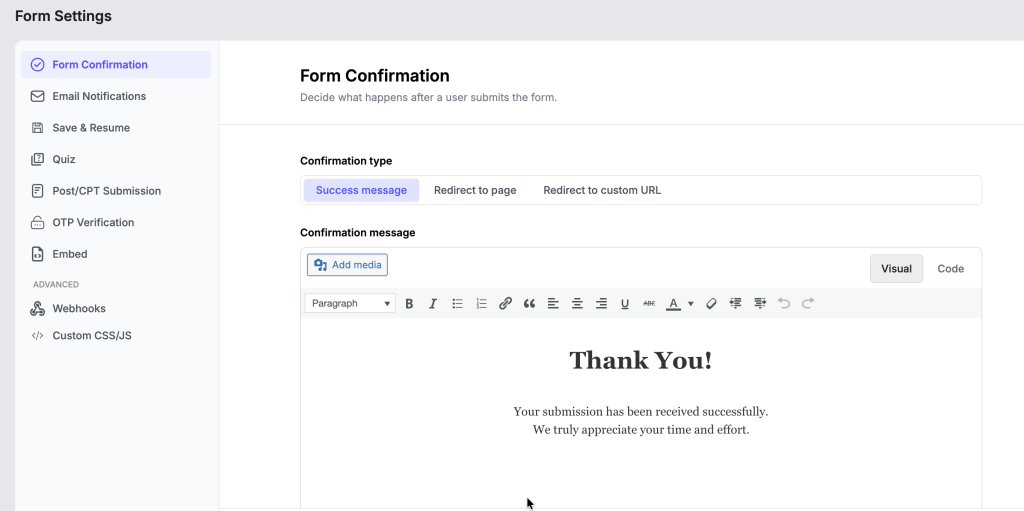This screenshot has width=1024, height=511.
Task: Click the Form Settings title
Action: pos(63,16)
